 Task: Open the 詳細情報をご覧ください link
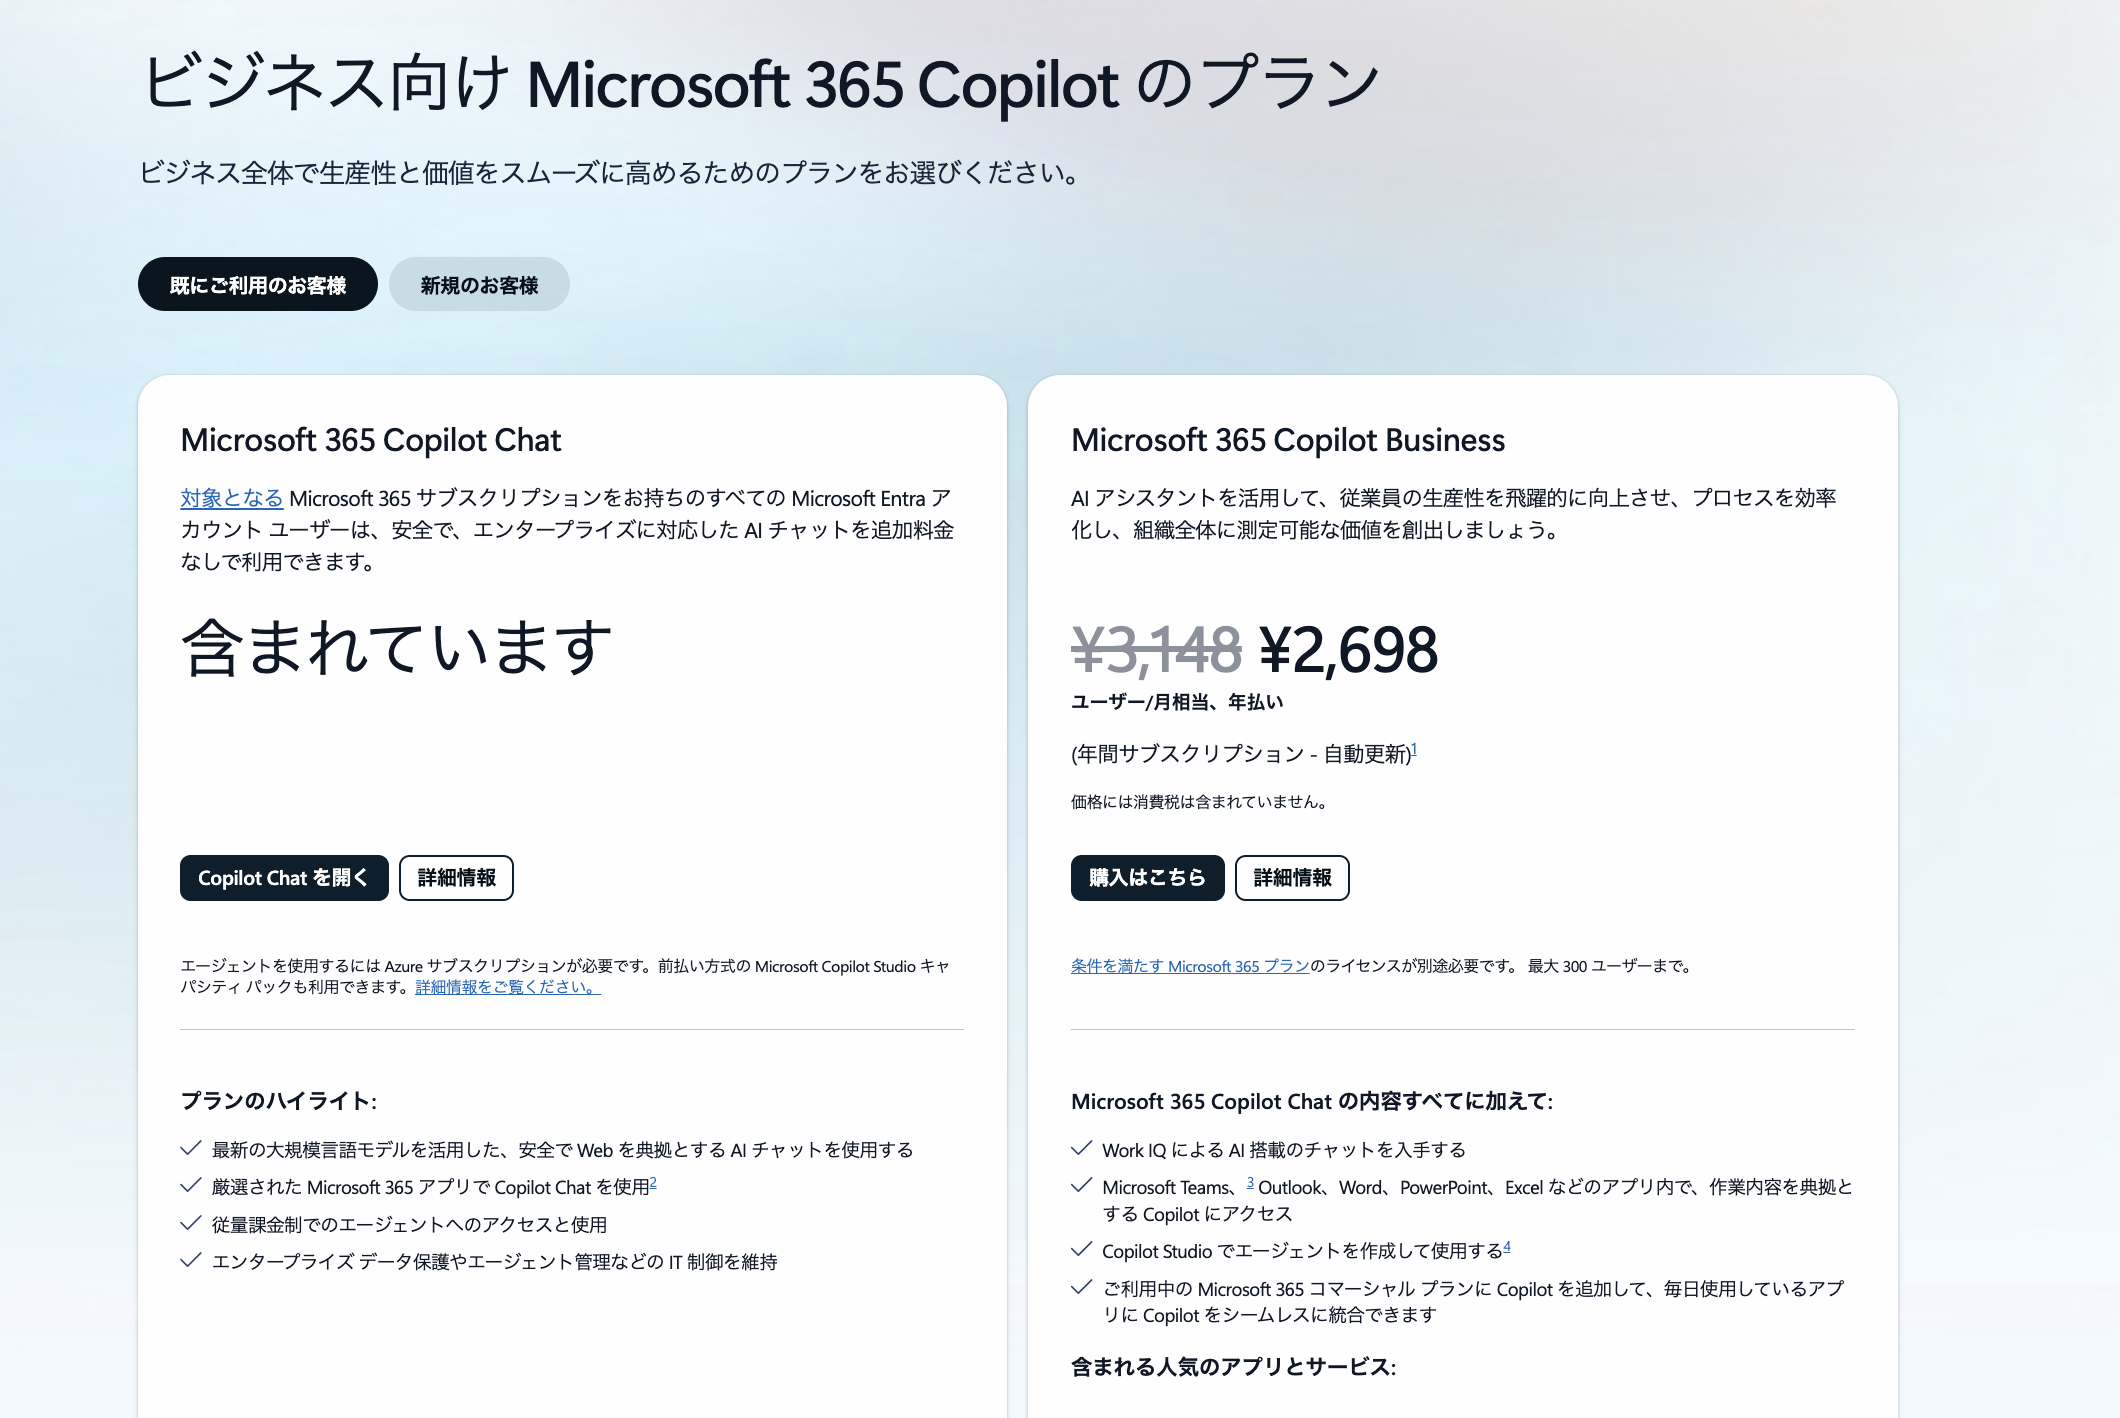[508, 987]
